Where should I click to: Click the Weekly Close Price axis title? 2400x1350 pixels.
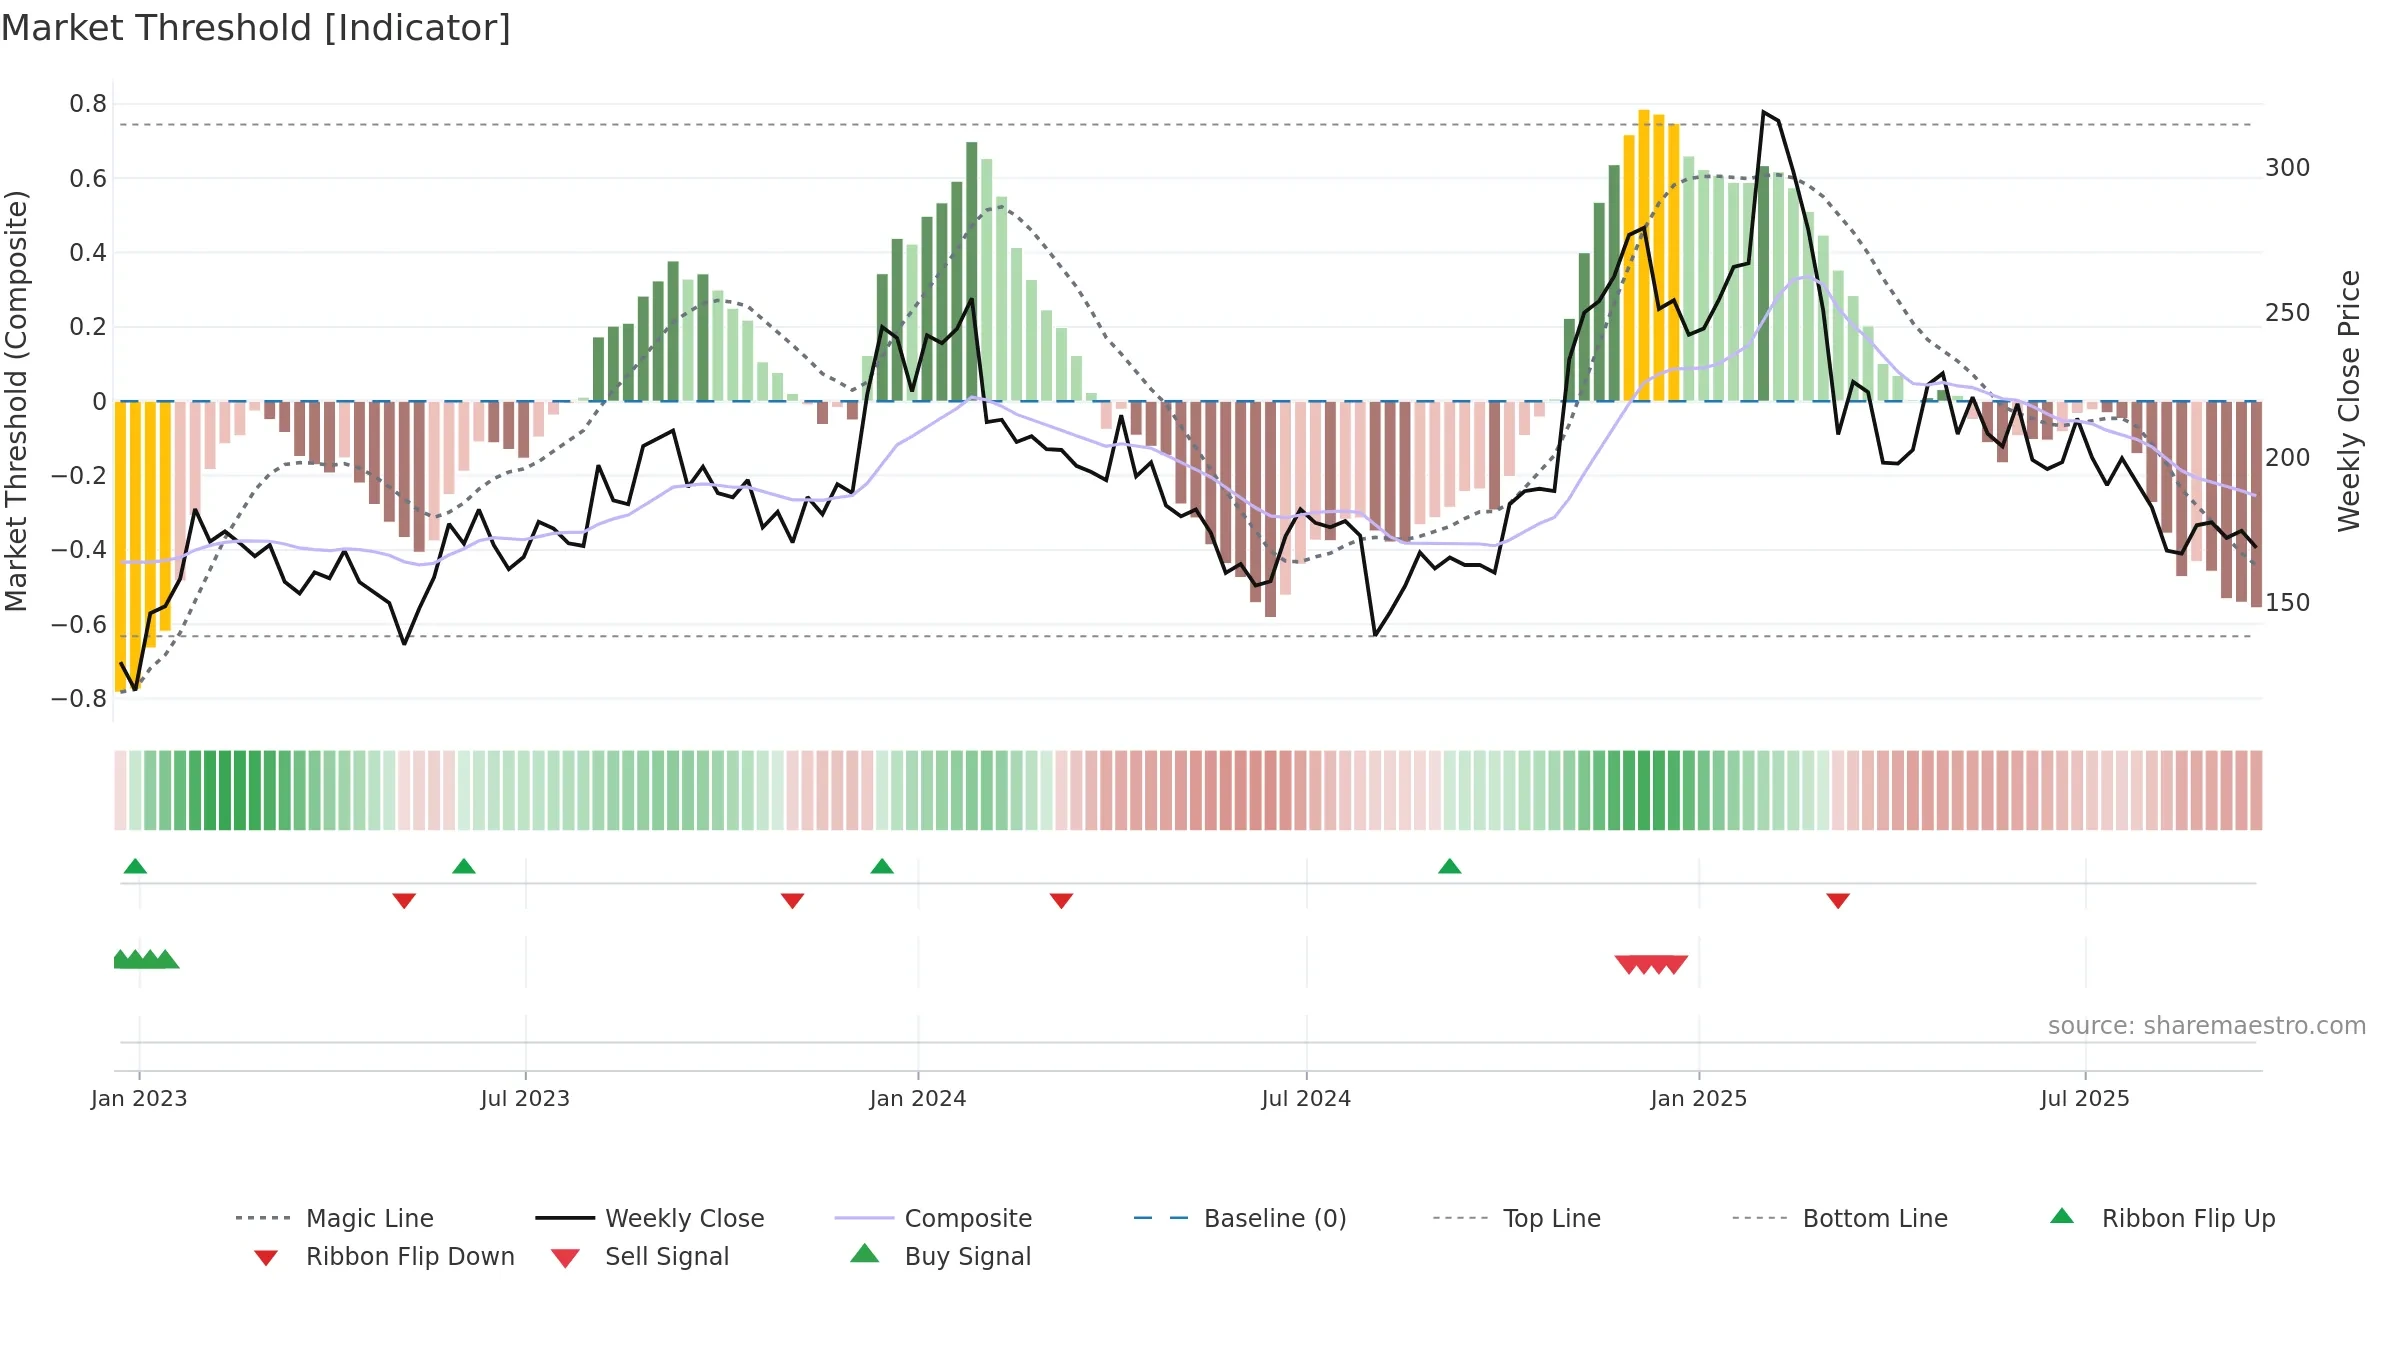click(2349, 401)
